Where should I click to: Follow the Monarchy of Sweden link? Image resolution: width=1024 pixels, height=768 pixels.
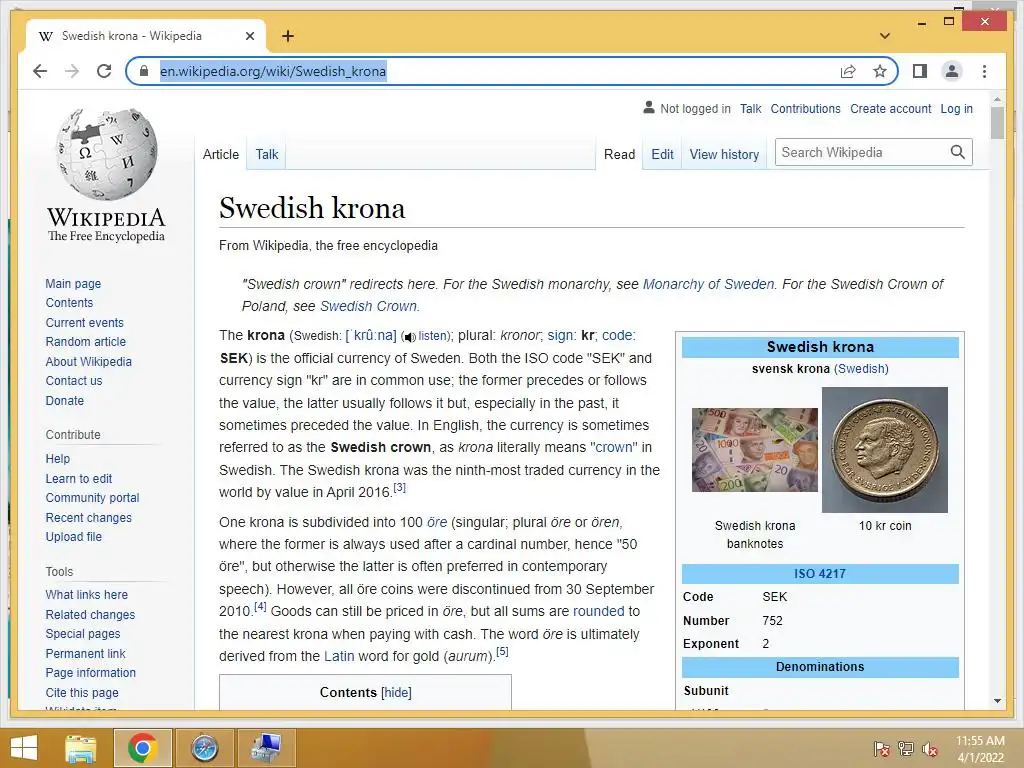[708, 284]
